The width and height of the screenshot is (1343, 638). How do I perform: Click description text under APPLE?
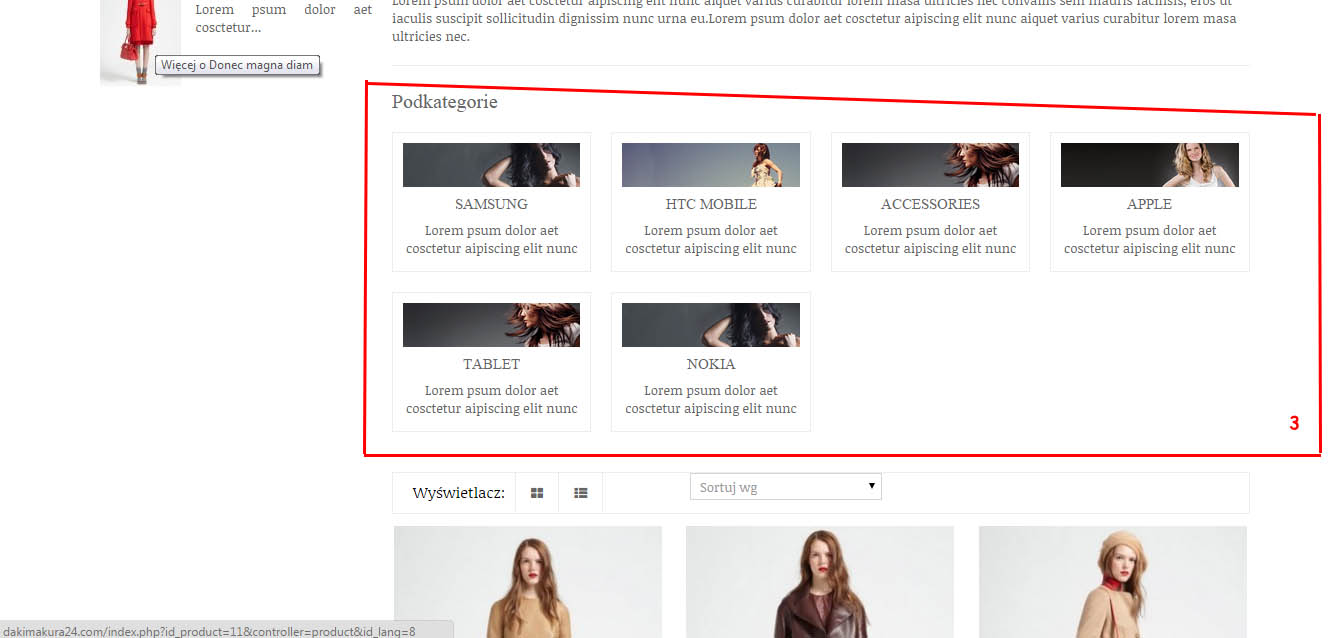(x=1149, y=240)
